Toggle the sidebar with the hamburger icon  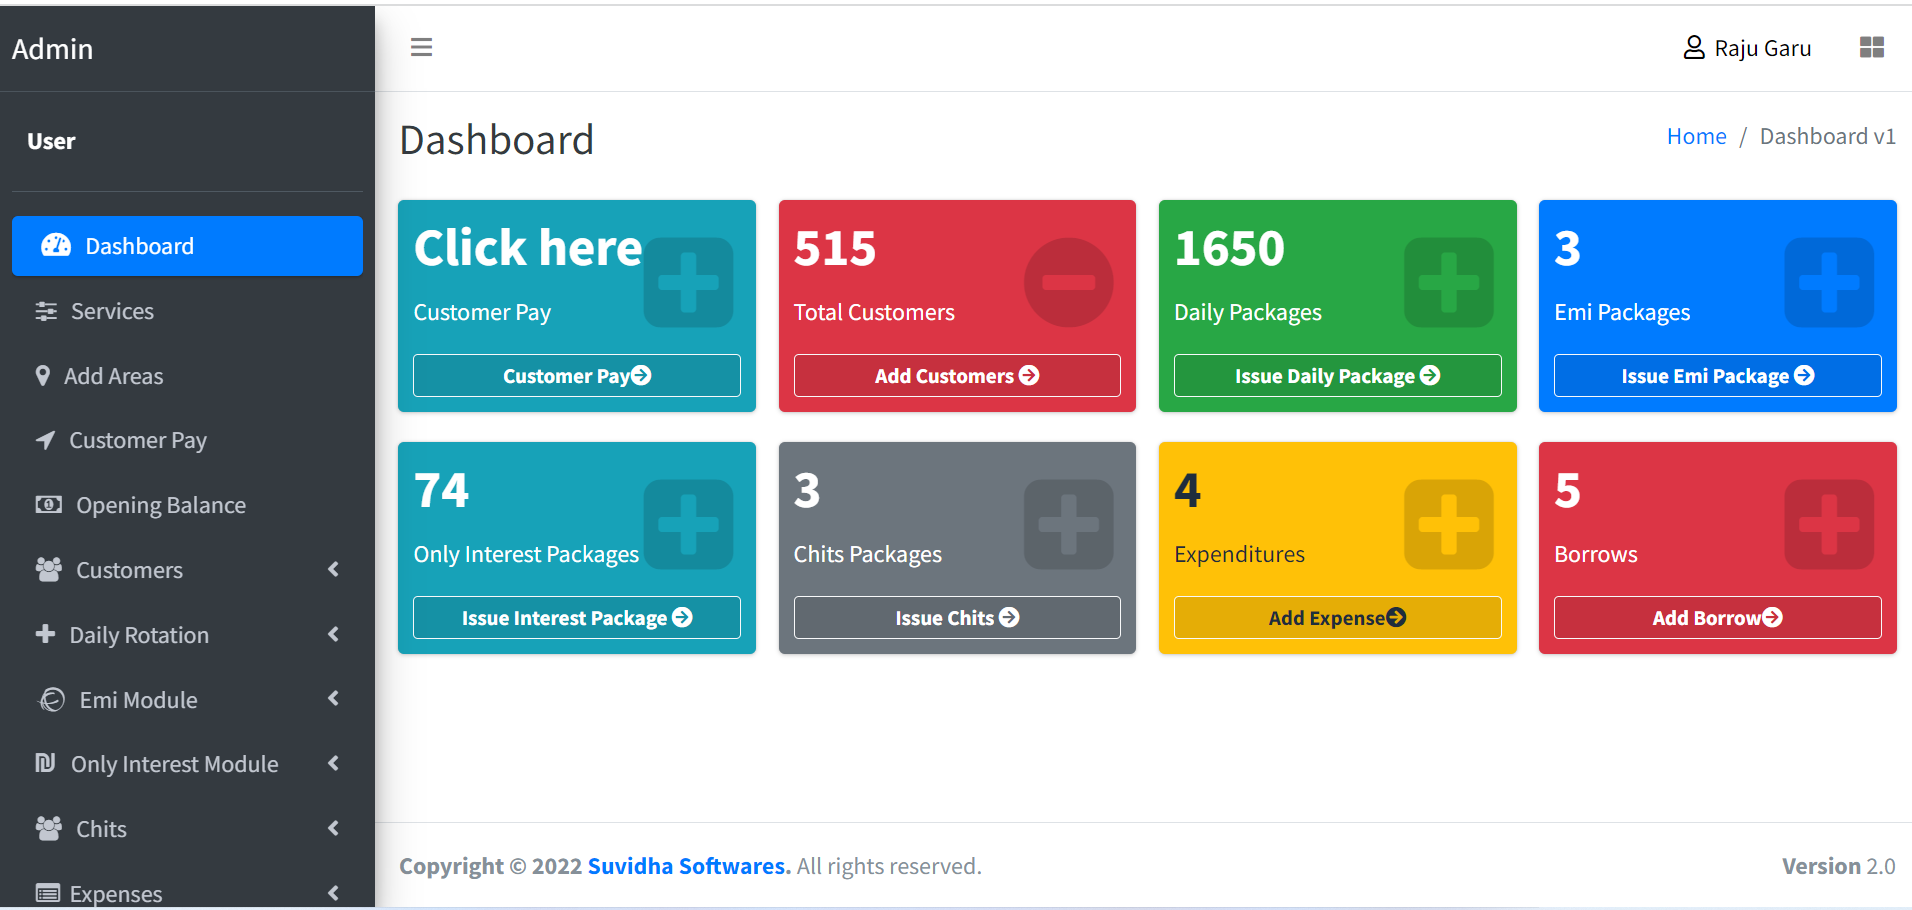click(x=421, y=47)
